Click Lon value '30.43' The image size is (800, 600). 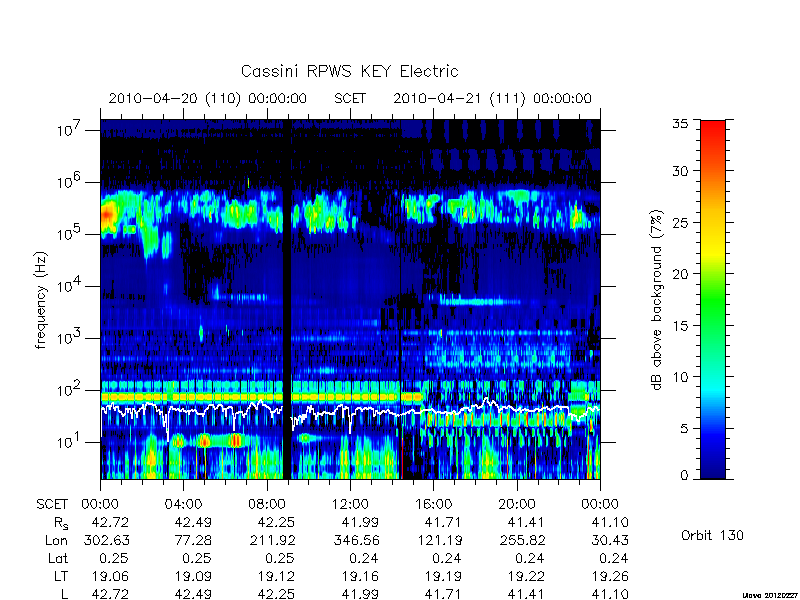[609, 540]
